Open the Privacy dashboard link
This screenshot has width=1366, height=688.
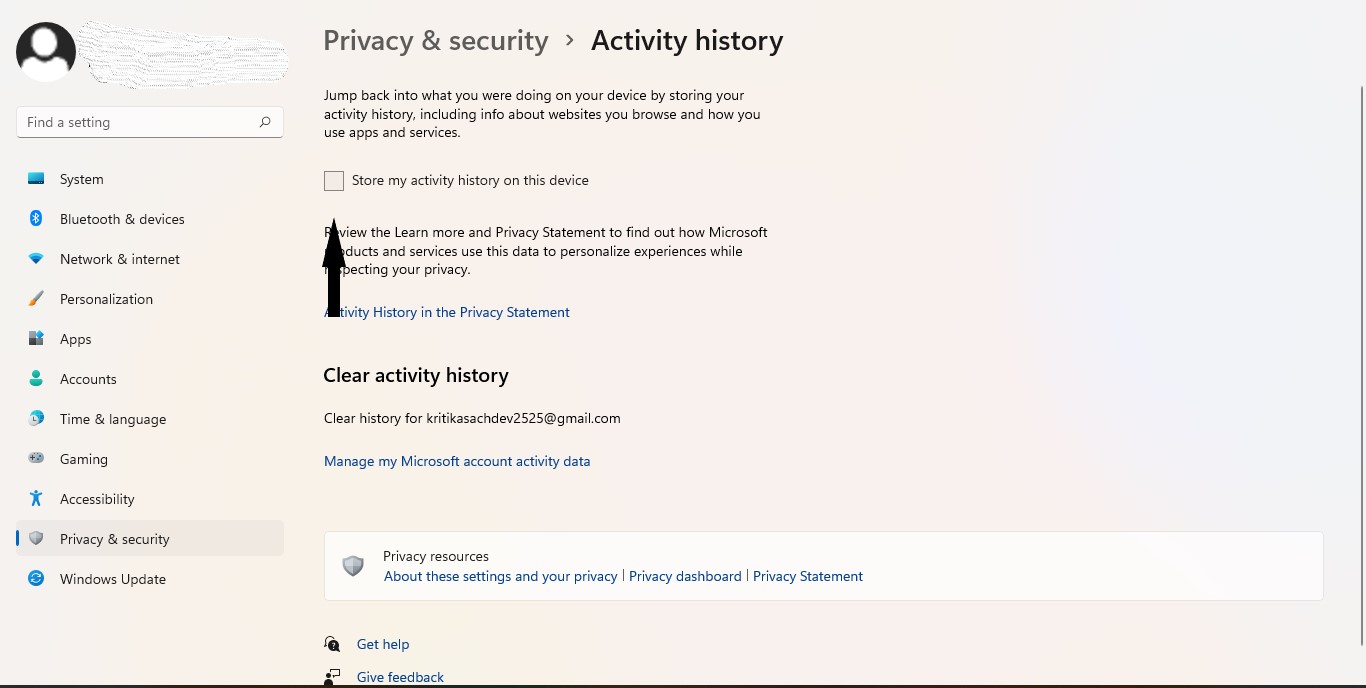tap(685, 576)
